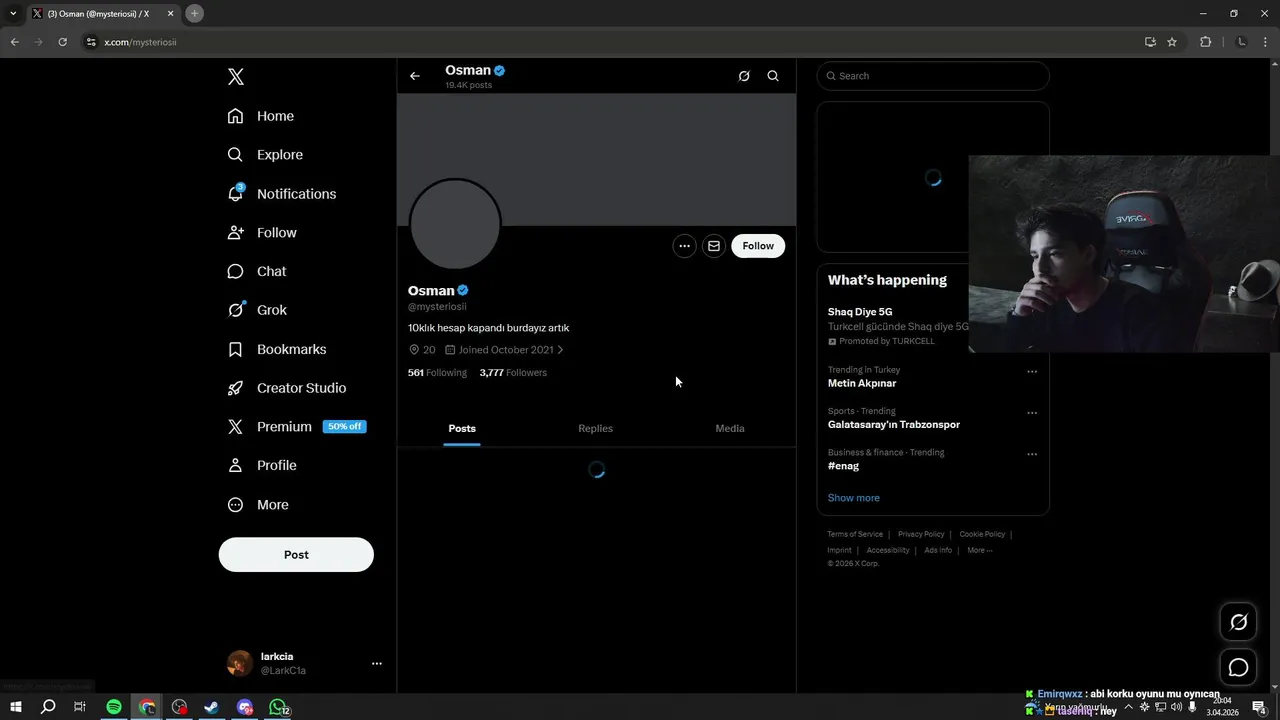Expand the Joined October 2021 details
This screenshot has width=1280, height=720.
(504, 350)
